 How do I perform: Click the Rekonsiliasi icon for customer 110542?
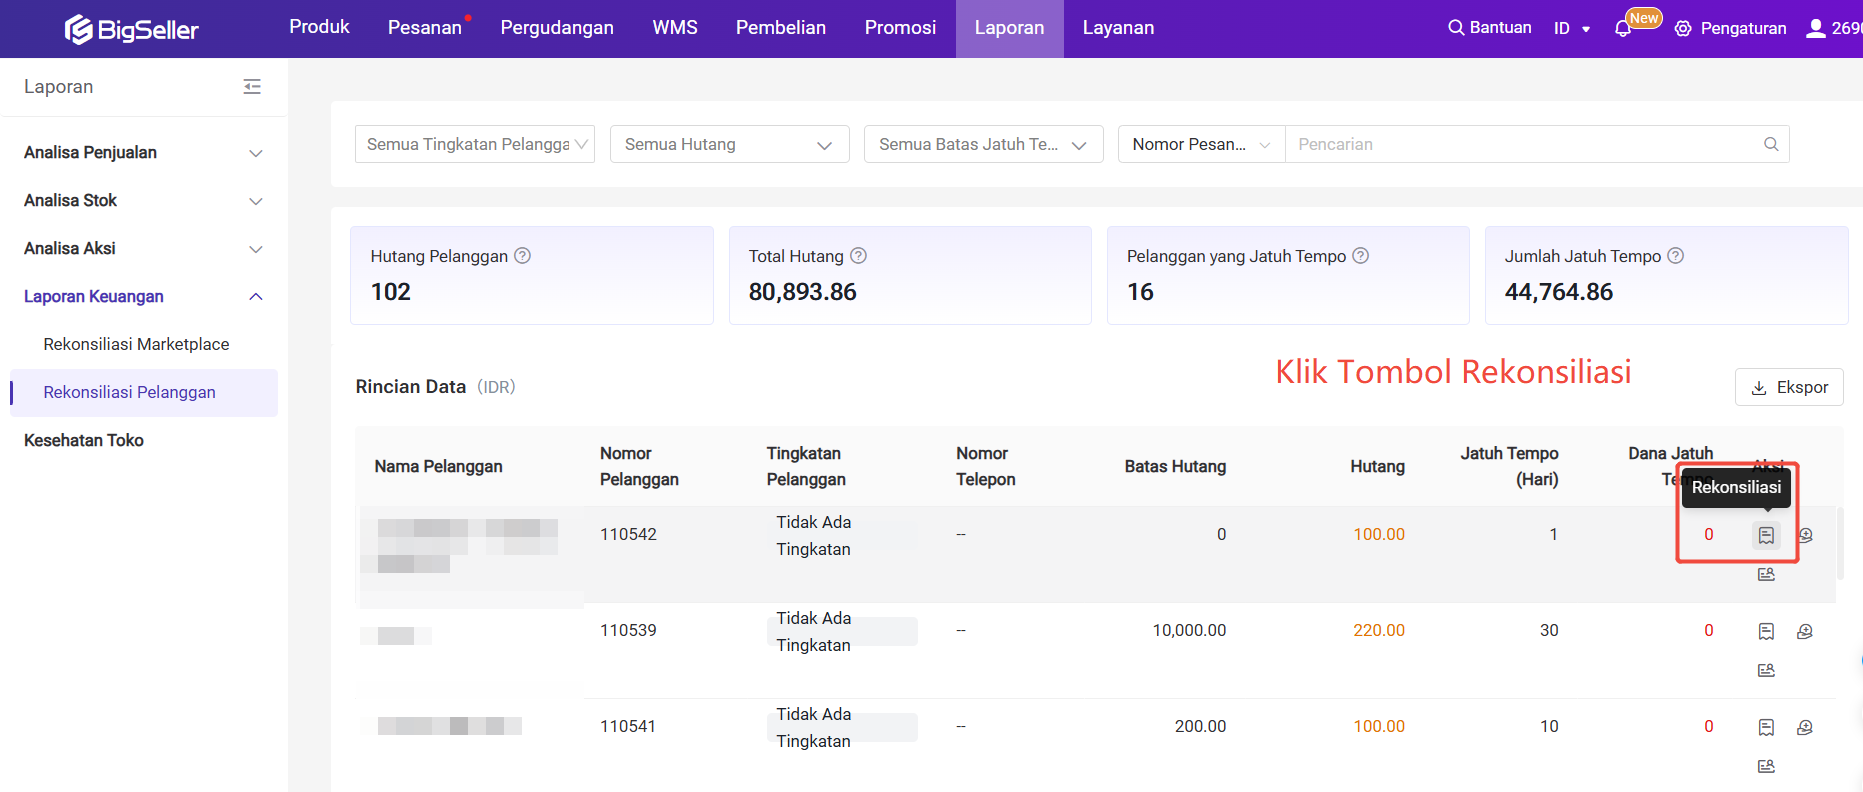(1766, 535)
